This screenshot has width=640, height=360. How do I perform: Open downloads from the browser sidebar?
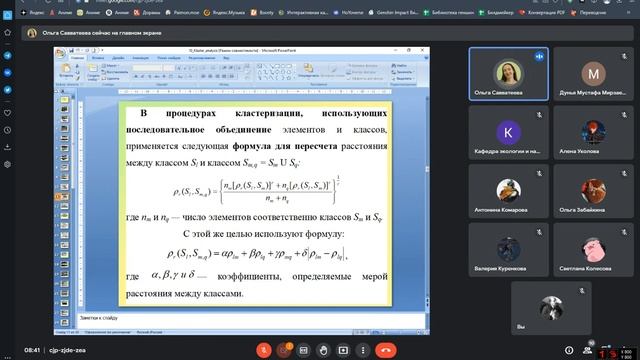click(x=7, y=147)
